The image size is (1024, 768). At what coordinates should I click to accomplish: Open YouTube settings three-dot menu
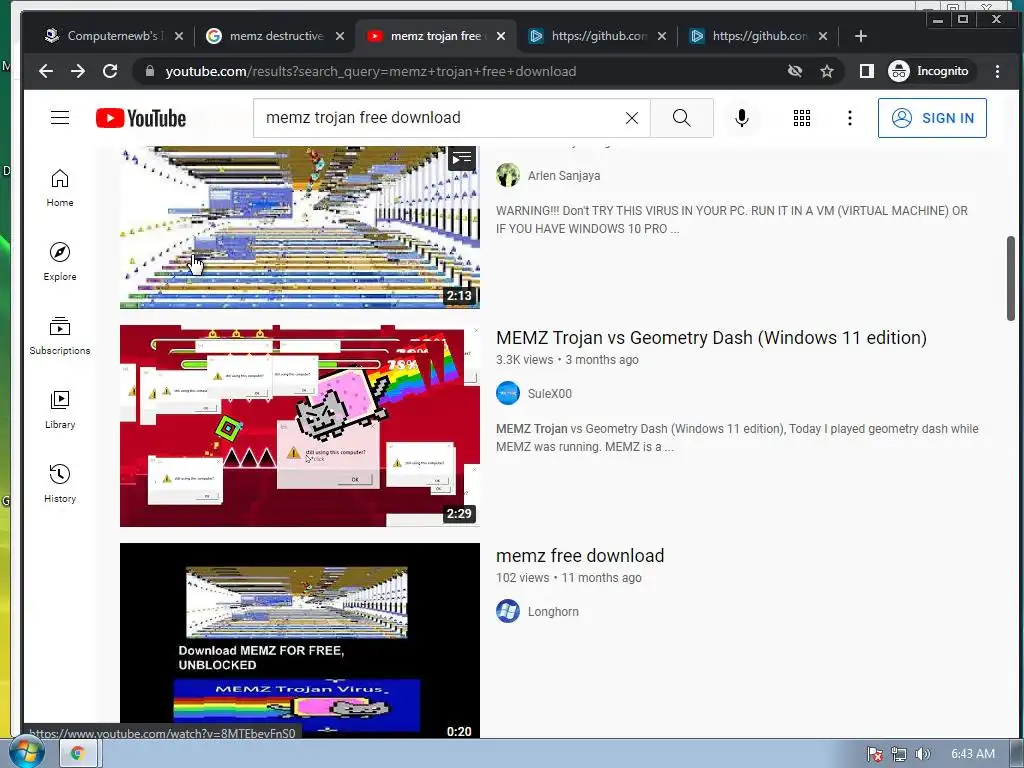coord(849,118)
